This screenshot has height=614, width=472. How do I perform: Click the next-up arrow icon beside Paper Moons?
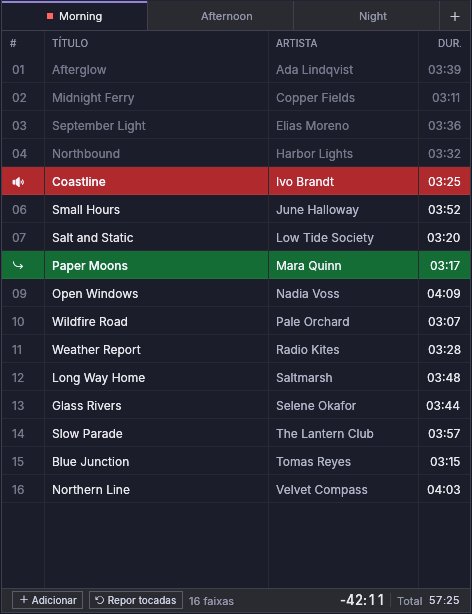pos(18,265)
